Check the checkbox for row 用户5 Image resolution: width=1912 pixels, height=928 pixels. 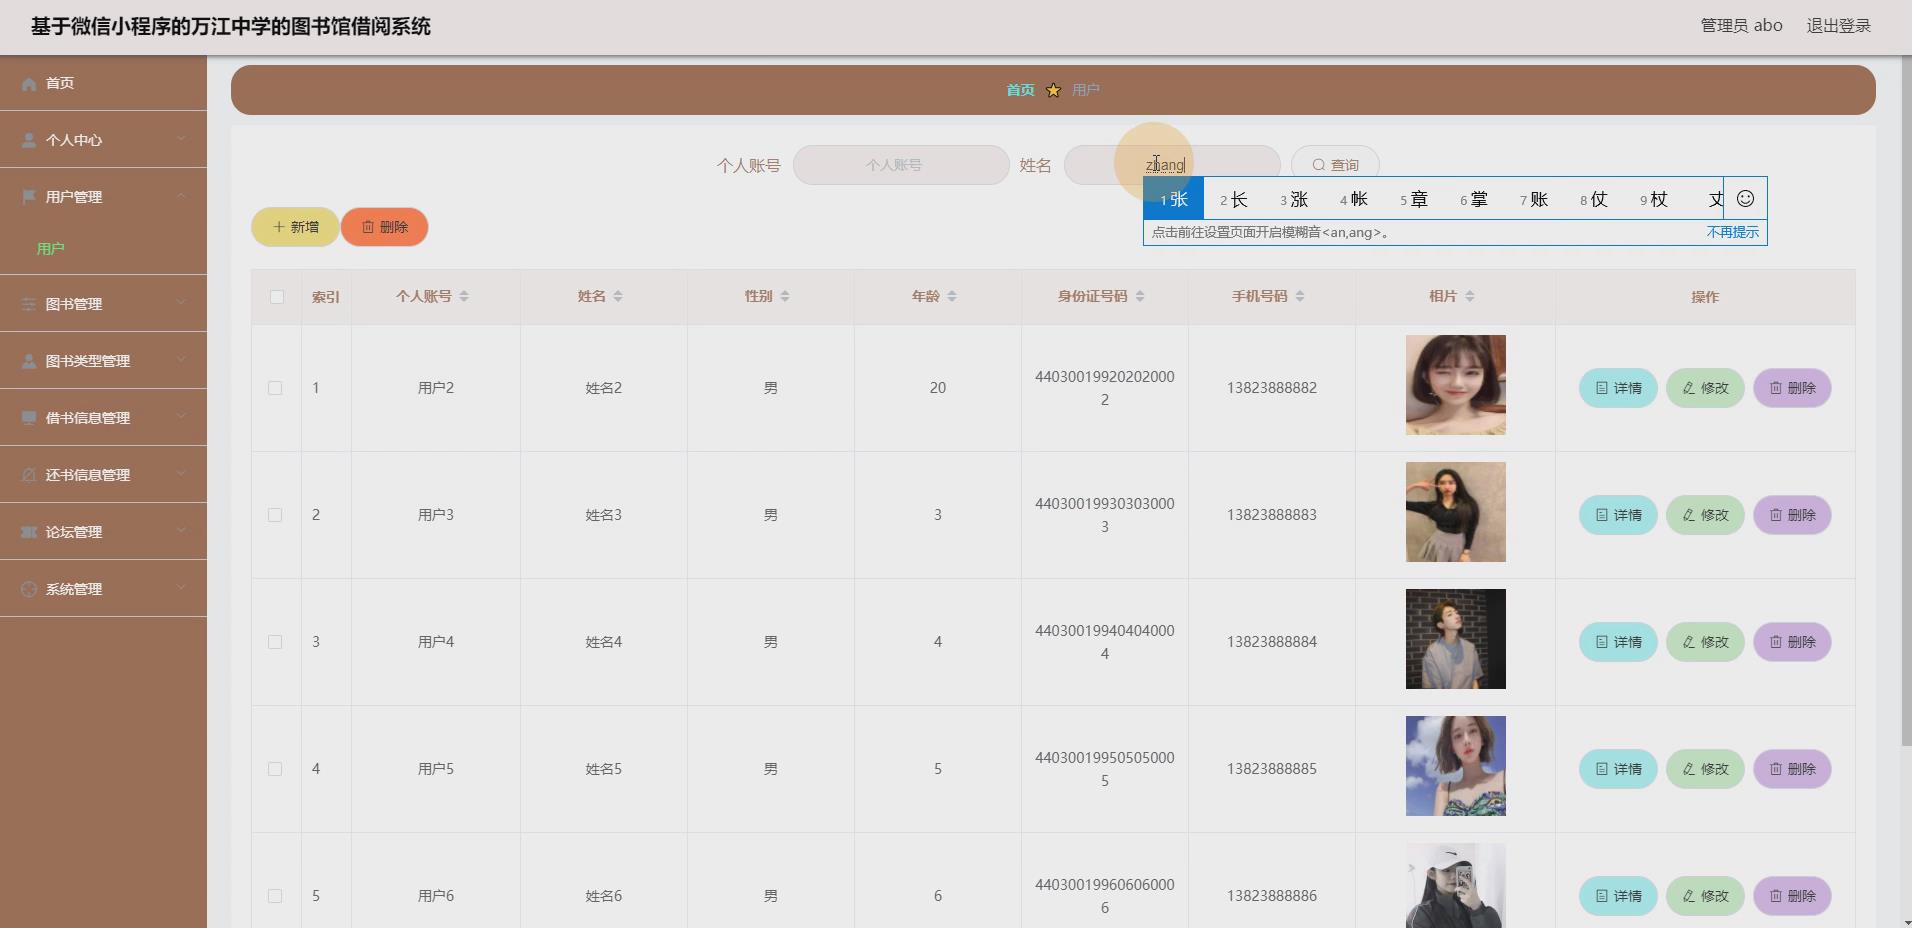click(275, 769)
